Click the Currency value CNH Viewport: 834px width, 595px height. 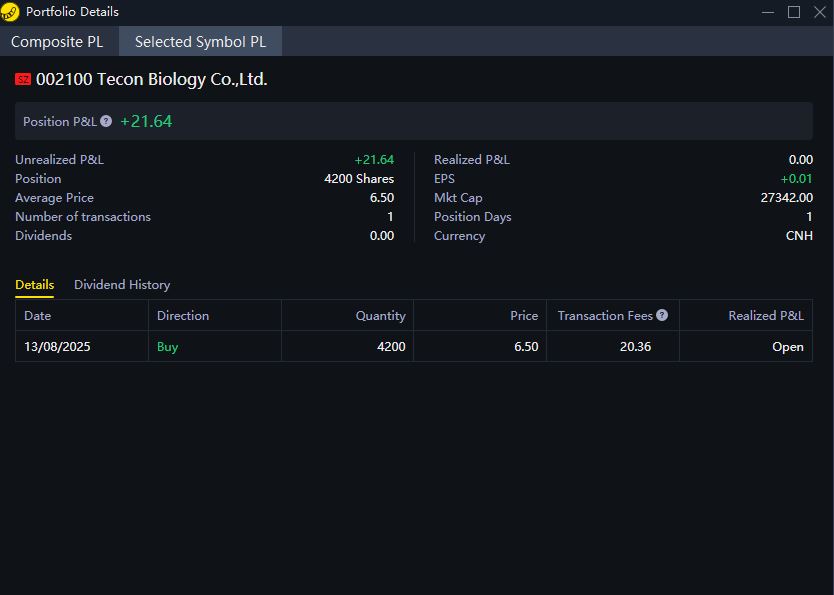point(799,236)
